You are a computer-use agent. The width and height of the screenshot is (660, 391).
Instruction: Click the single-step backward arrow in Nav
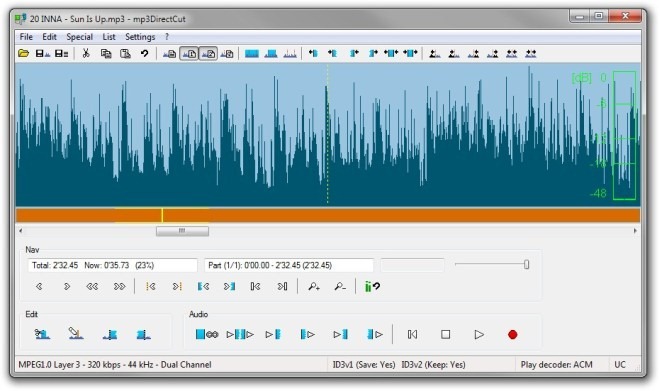coord(39,287)
